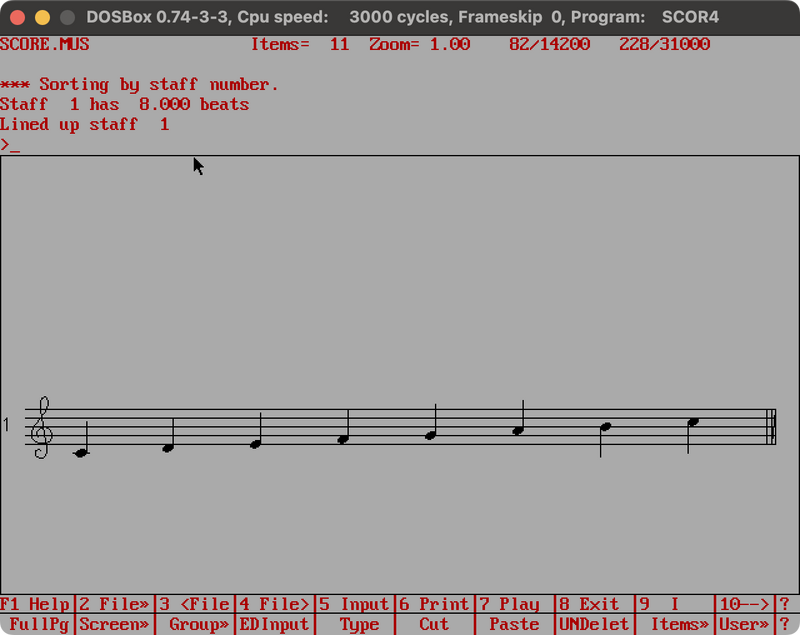Image resolution: width=800 pixels, height=635 pixels.
Task: Click the last note, high C
Action: [x=692, y=423]
